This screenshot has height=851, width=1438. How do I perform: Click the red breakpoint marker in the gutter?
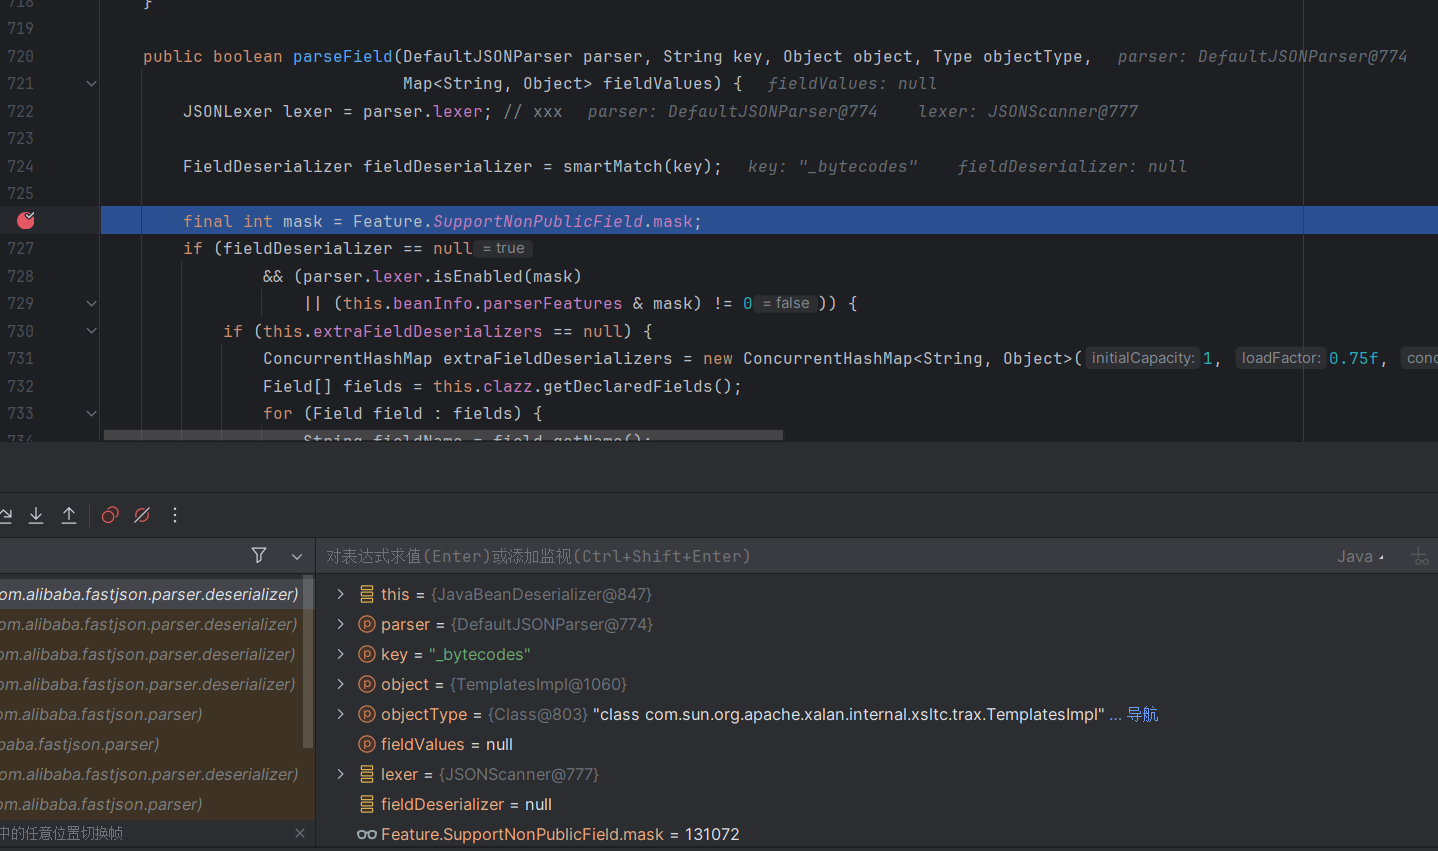[x=26, y=220]
